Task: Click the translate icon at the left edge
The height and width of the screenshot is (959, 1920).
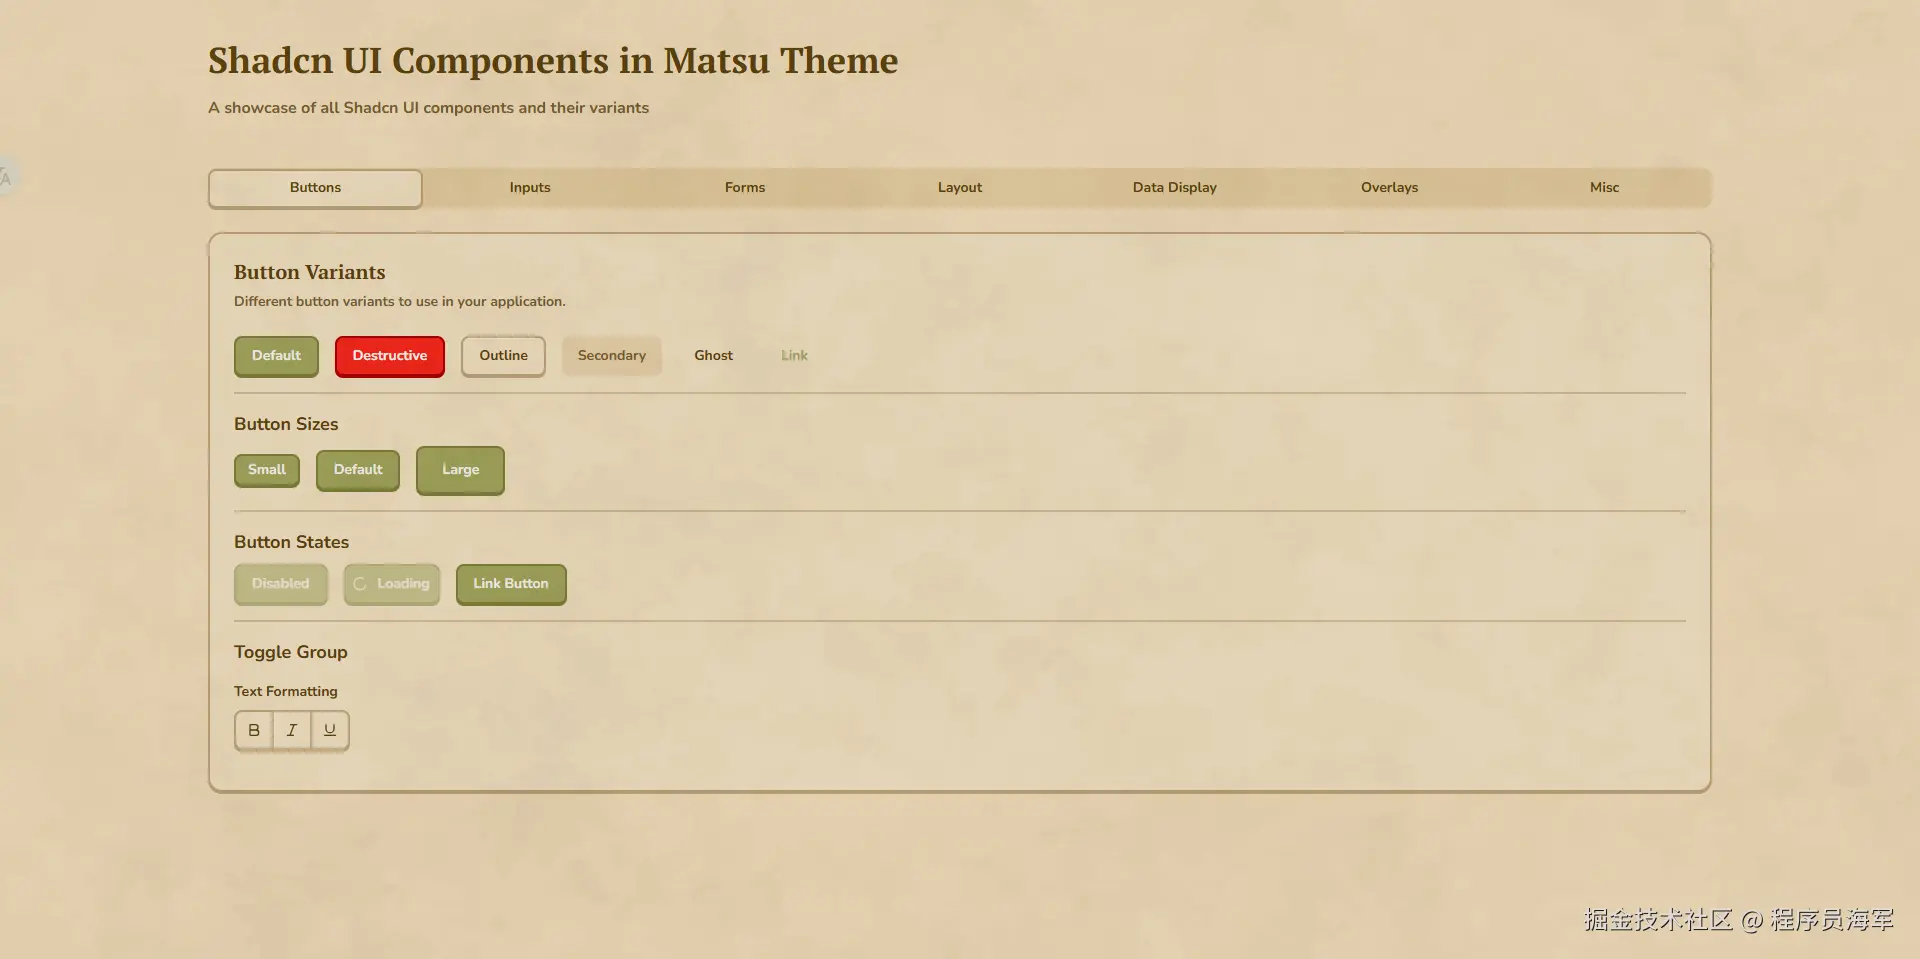Action: coord(6,177)
